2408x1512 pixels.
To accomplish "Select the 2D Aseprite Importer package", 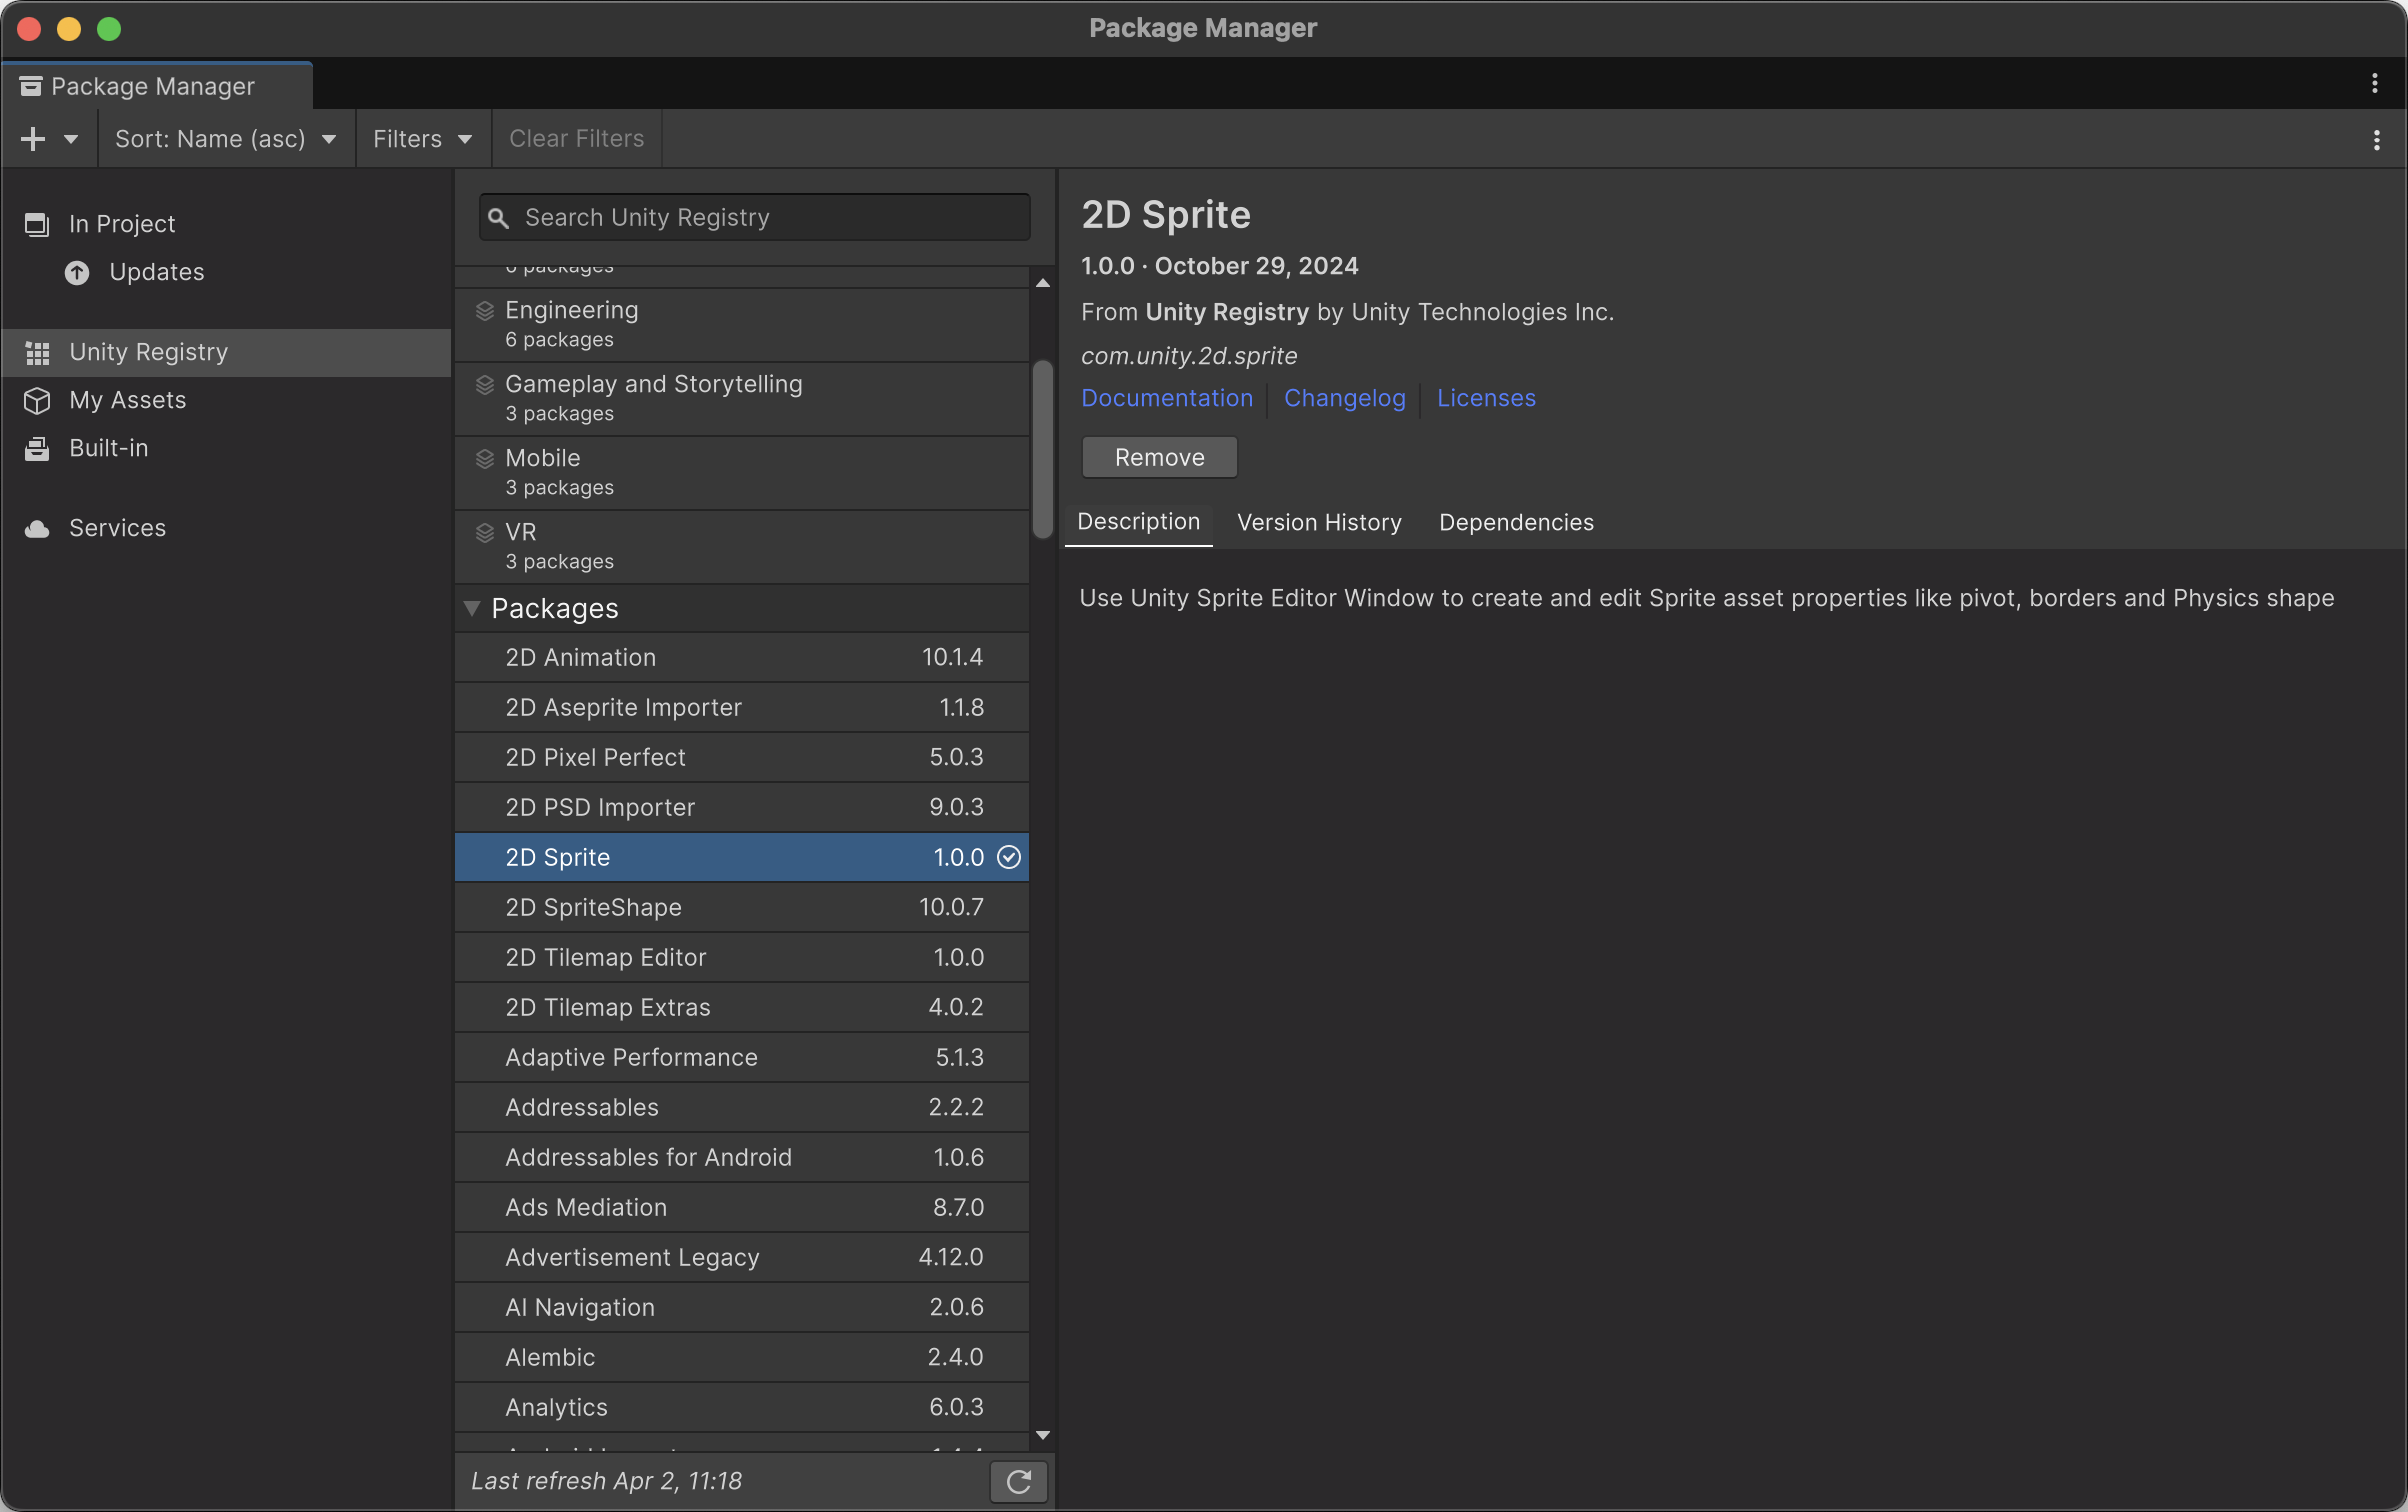I will pos(742,707).
